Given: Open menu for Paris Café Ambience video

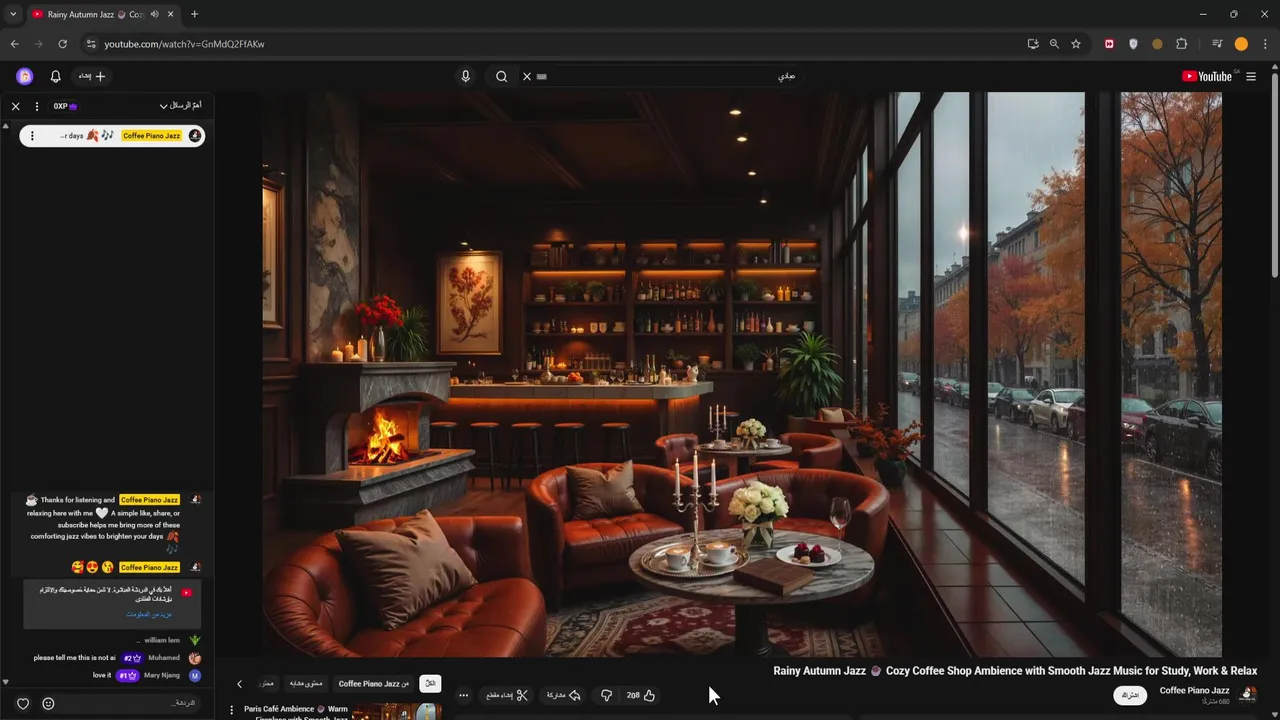Looking at the screenshot, I should 232,710.
